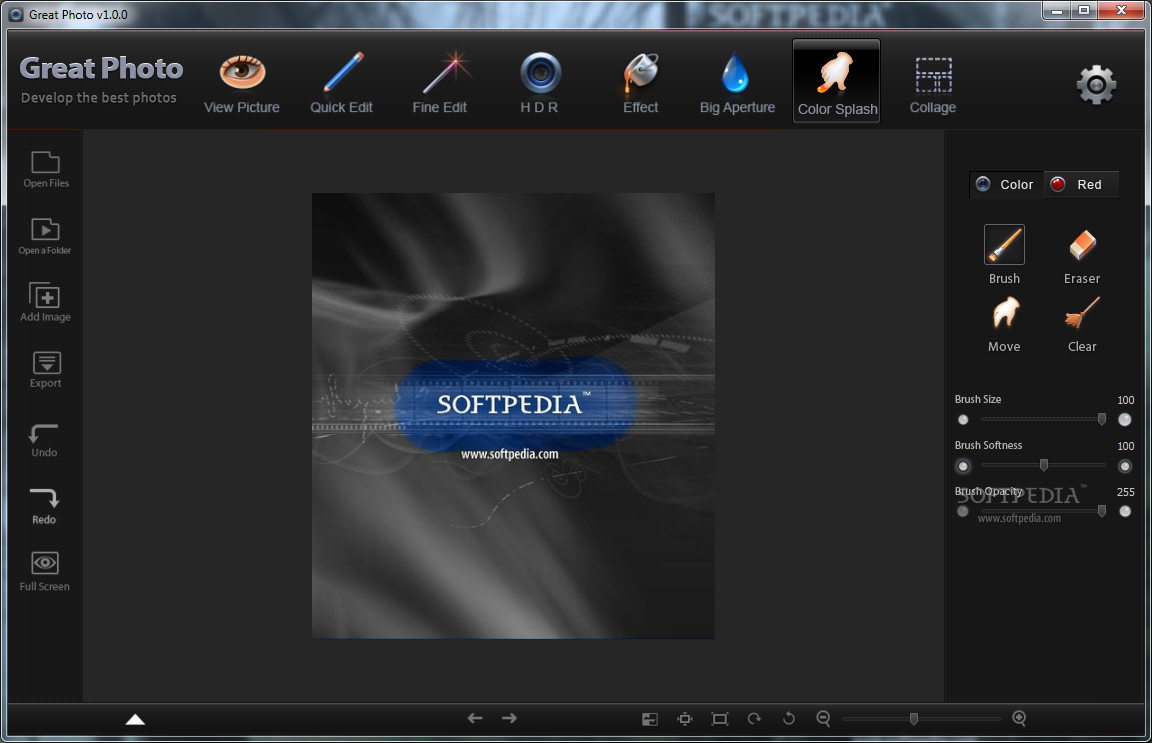Image resolution: width=1152 pixels, height=743 pixels.
Task: Go to the previous picture with the left arrow
Action: [475, 718]
